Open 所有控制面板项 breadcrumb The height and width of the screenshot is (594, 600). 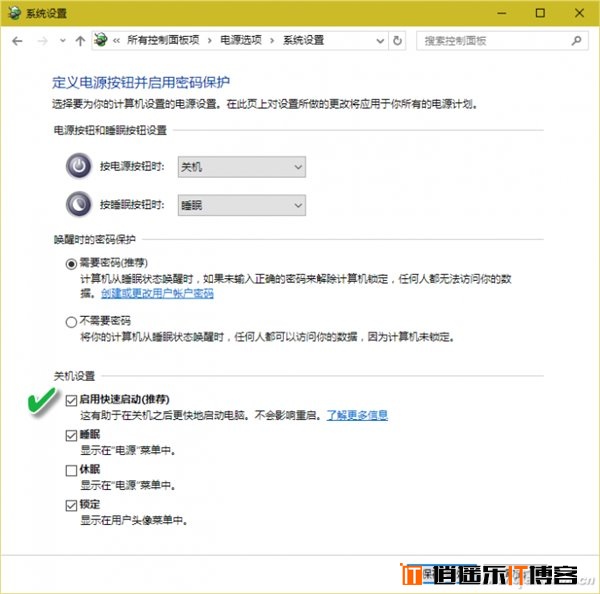coord(163,40)
